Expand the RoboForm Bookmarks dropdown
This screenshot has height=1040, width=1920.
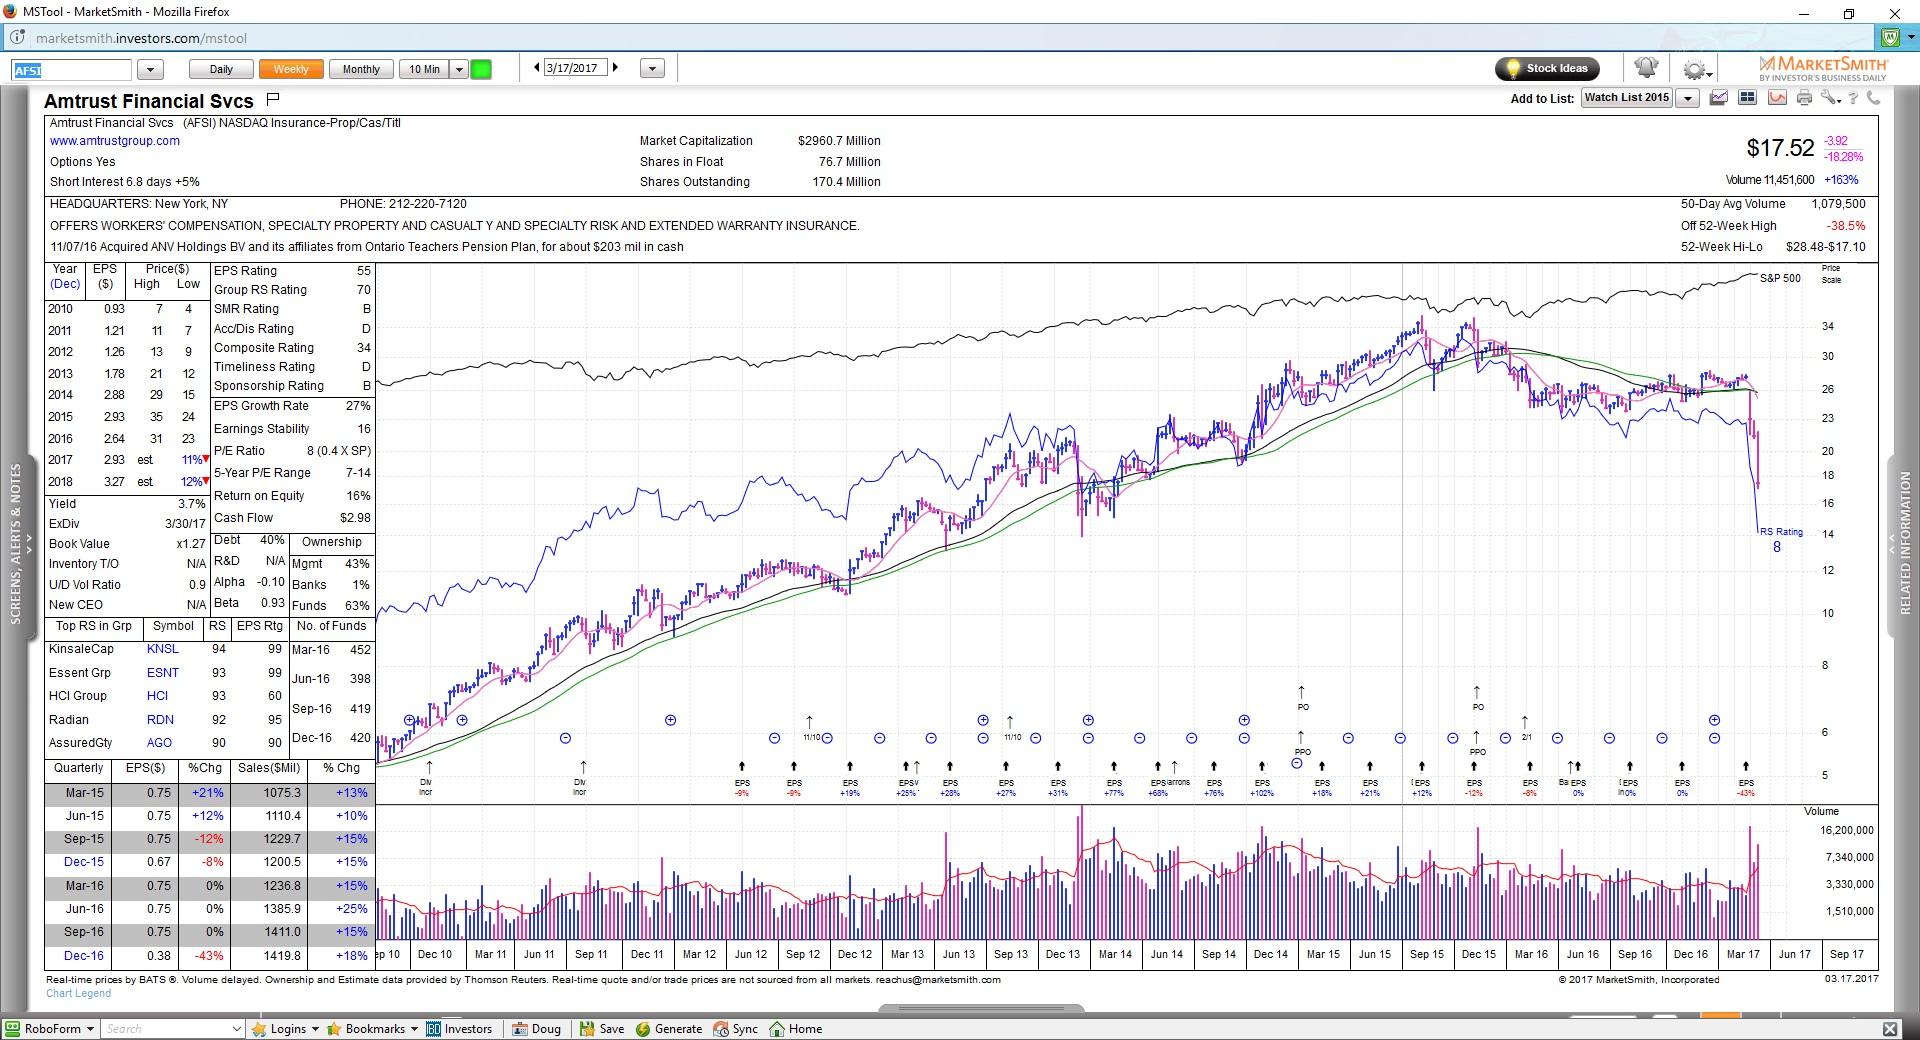413,1028
